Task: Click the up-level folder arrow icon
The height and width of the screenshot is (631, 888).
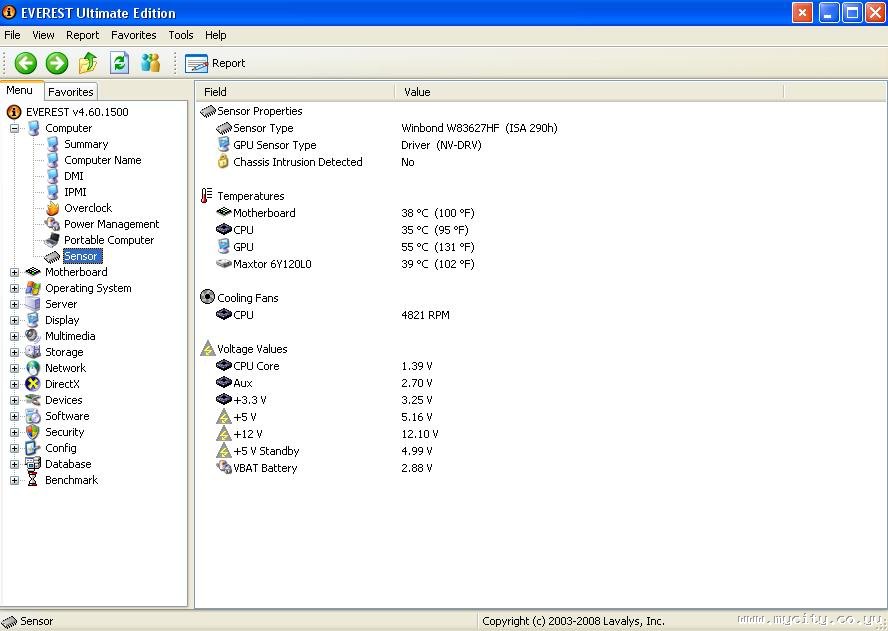Action: coord(88,63)
